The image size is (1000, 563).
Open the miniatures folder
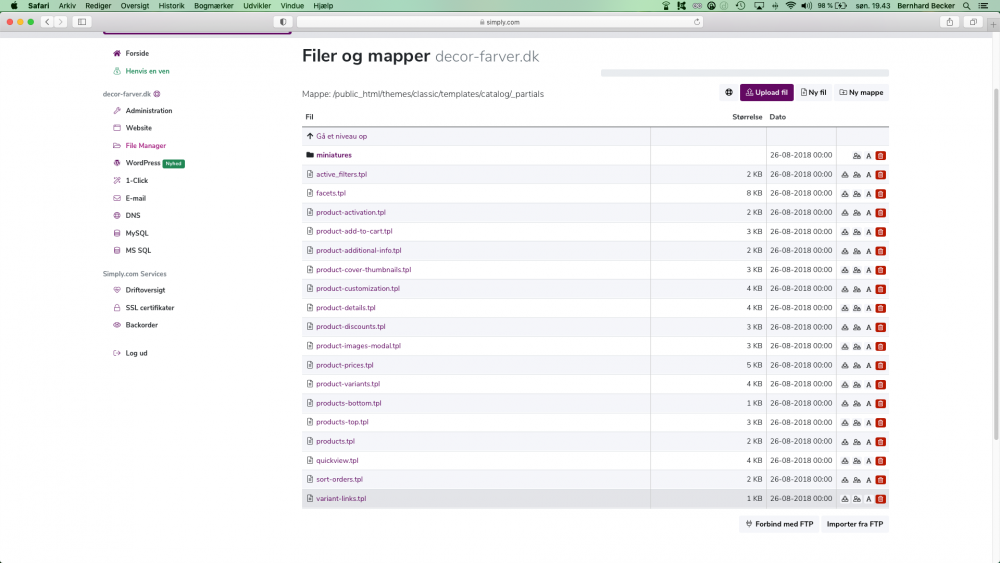pos(334,155)
